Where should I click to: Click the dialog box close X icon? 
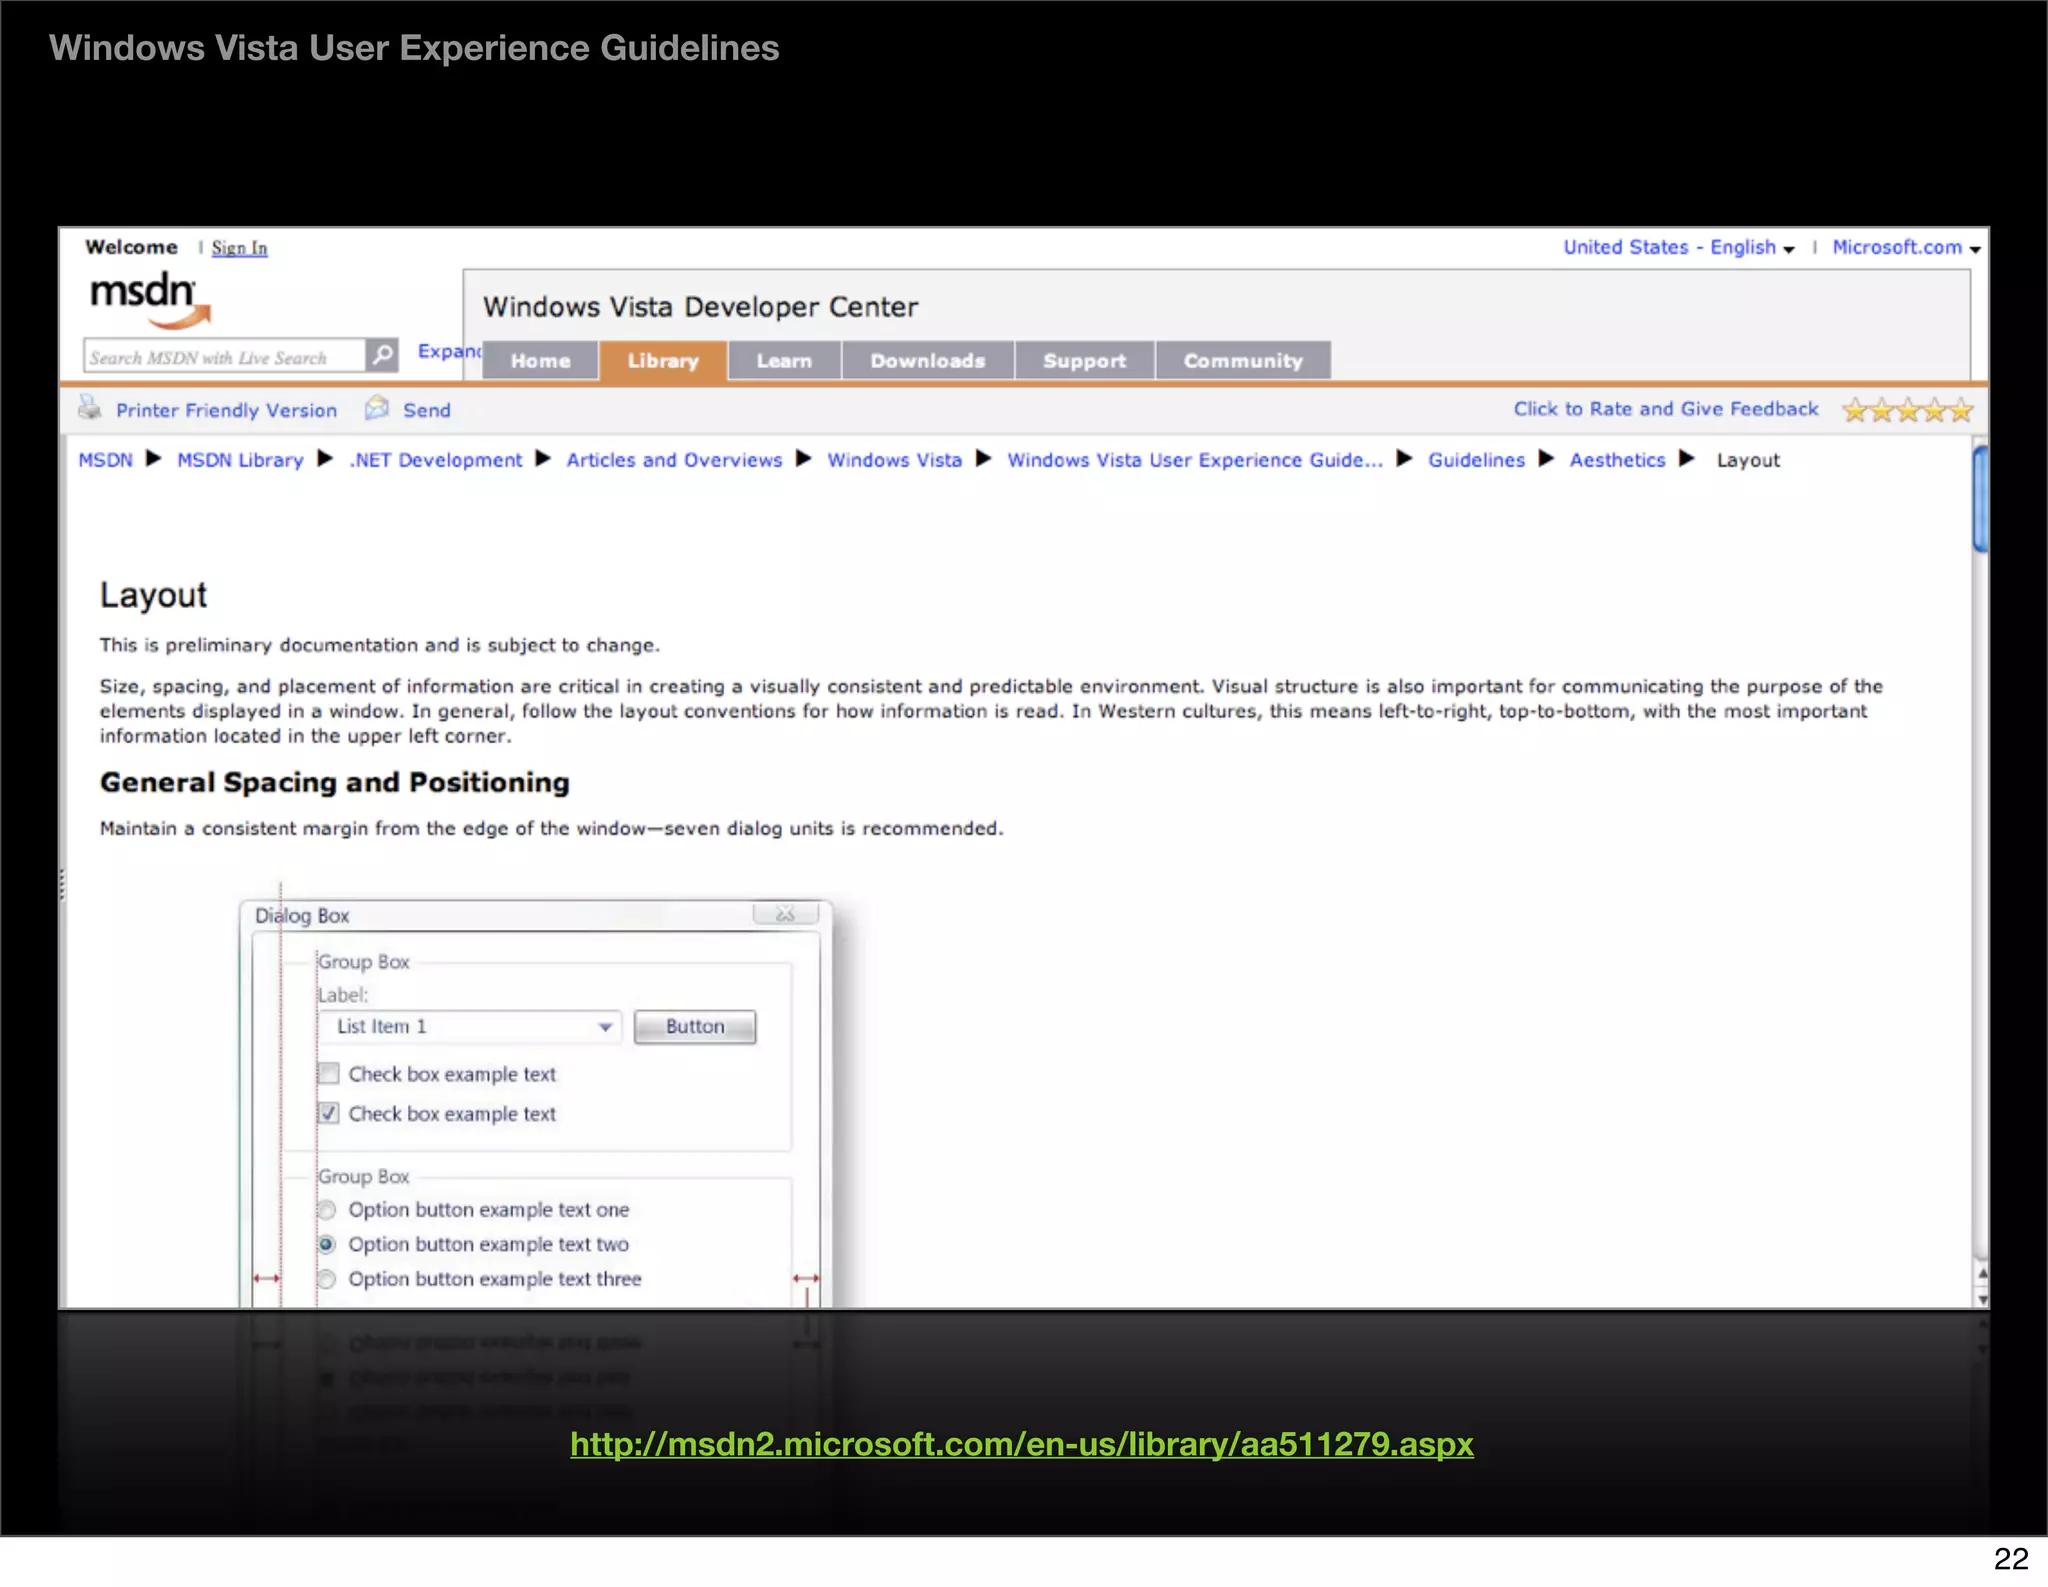785,914
